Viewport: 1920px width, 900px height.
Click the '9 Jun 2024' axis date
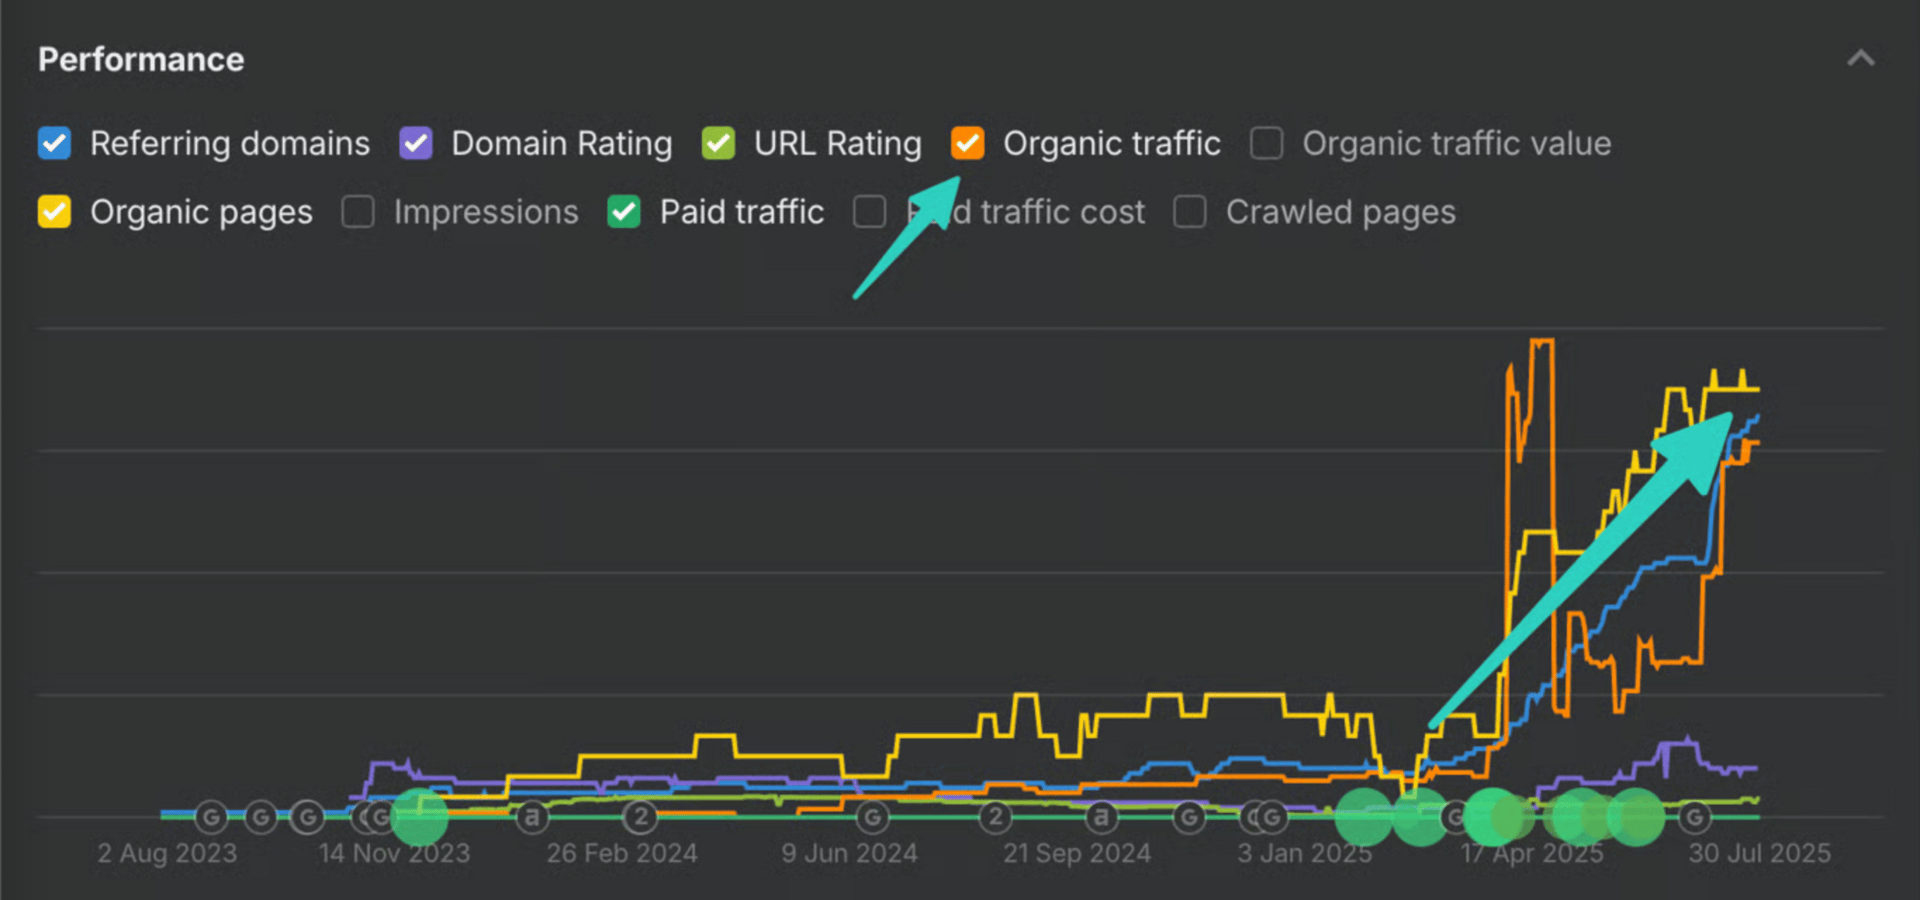(849, 853)
